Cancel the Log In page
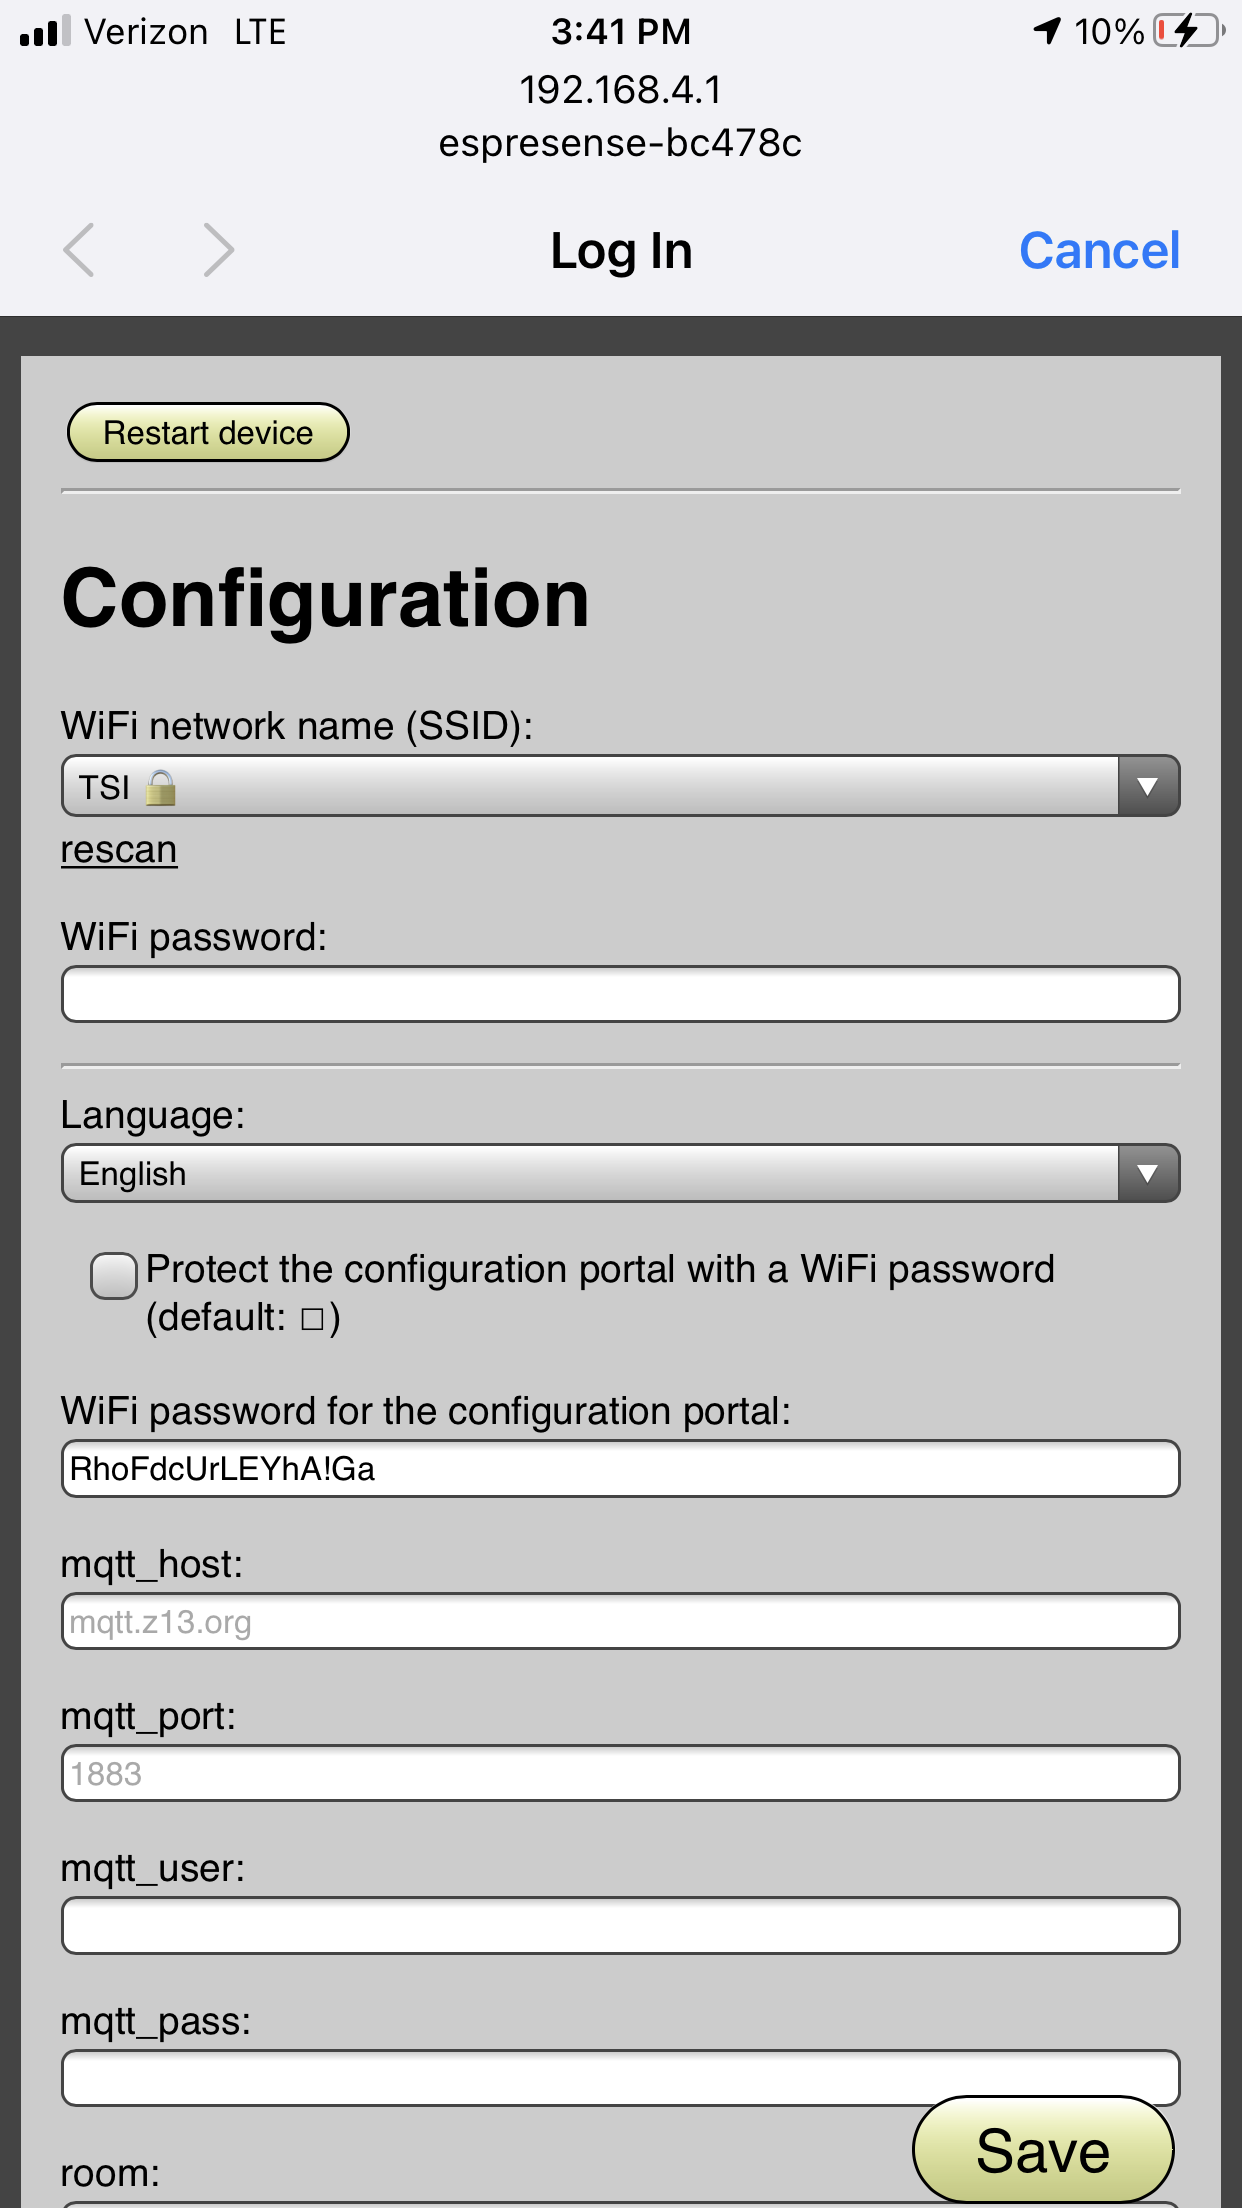 (1099, 250)
